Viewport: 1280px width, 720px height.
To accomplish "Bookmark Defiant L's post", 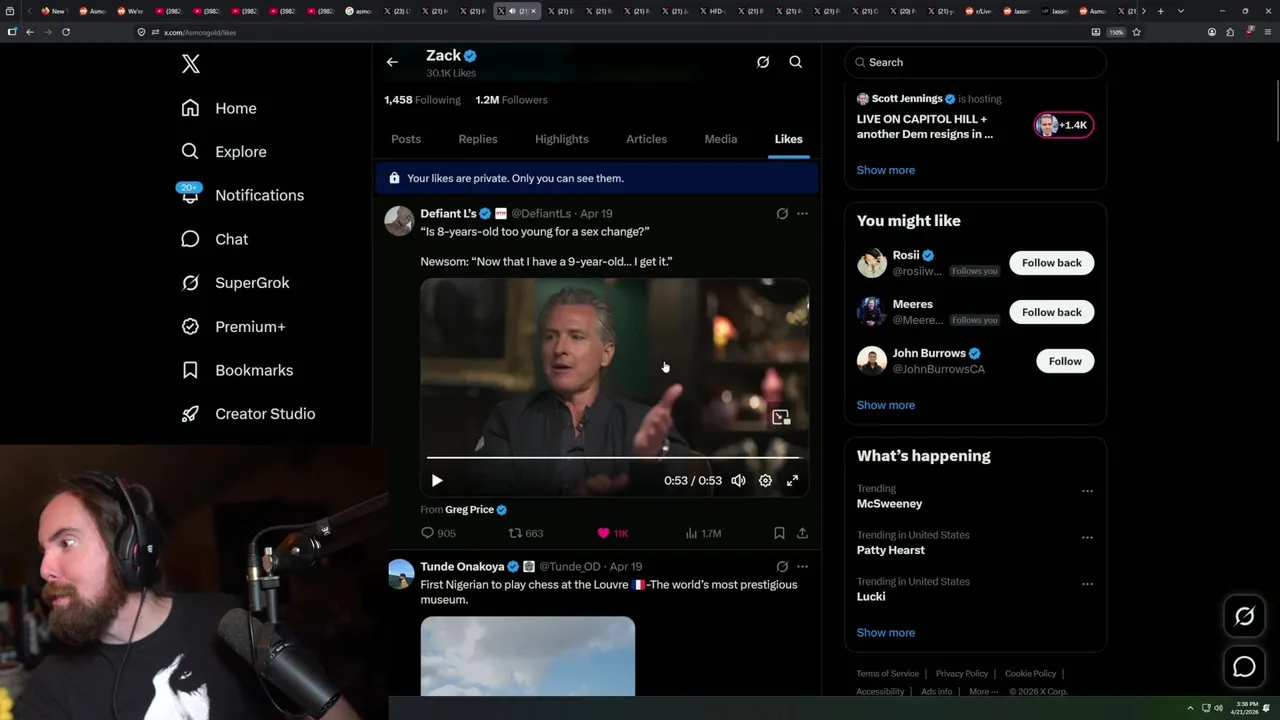I will [779, 534].
